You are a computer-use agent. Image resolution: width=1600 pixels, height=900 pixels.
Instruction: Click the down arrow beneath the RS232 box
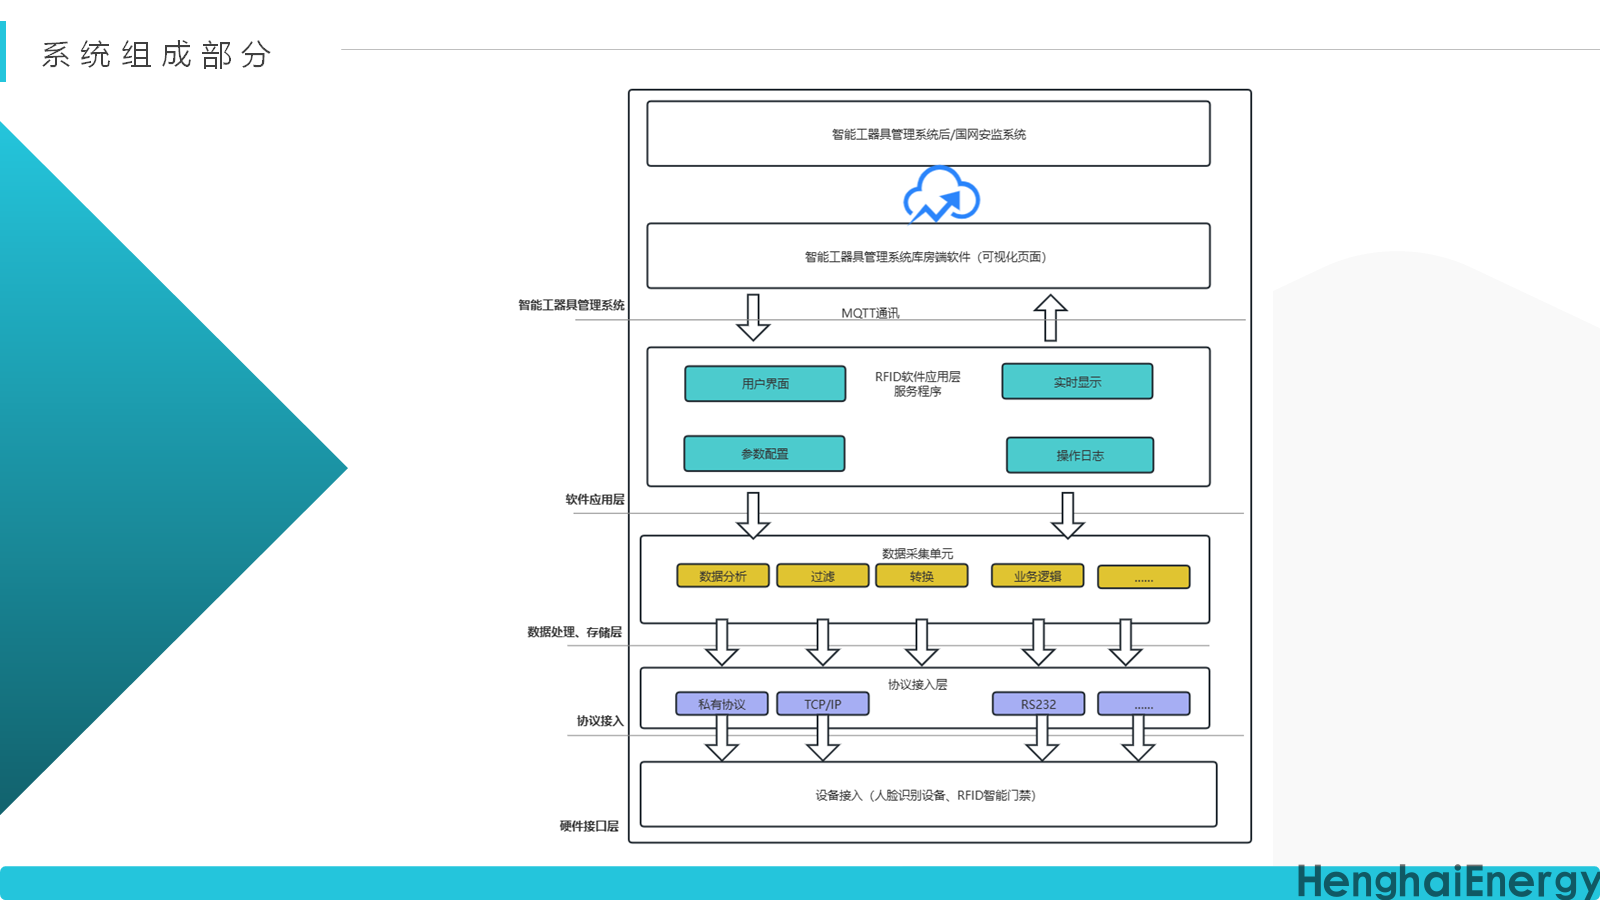[1041, 738]
